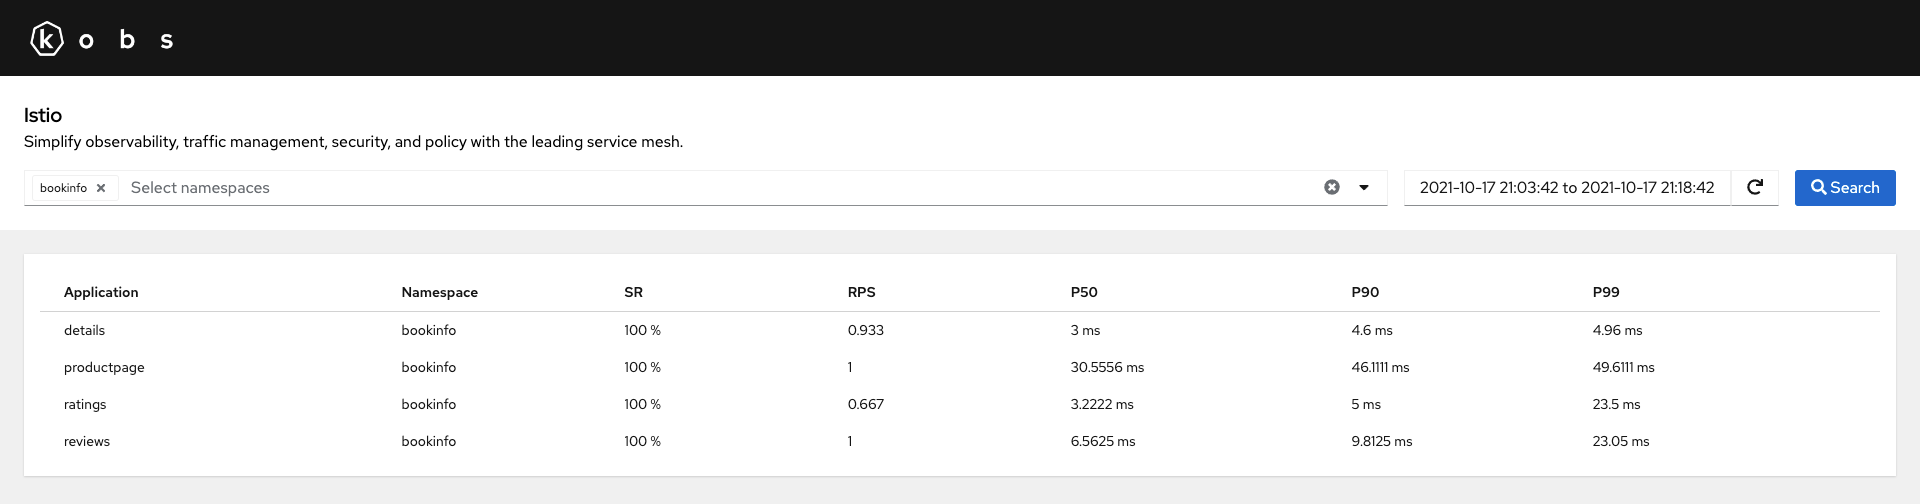Click the Application column header

click(101, 292)
